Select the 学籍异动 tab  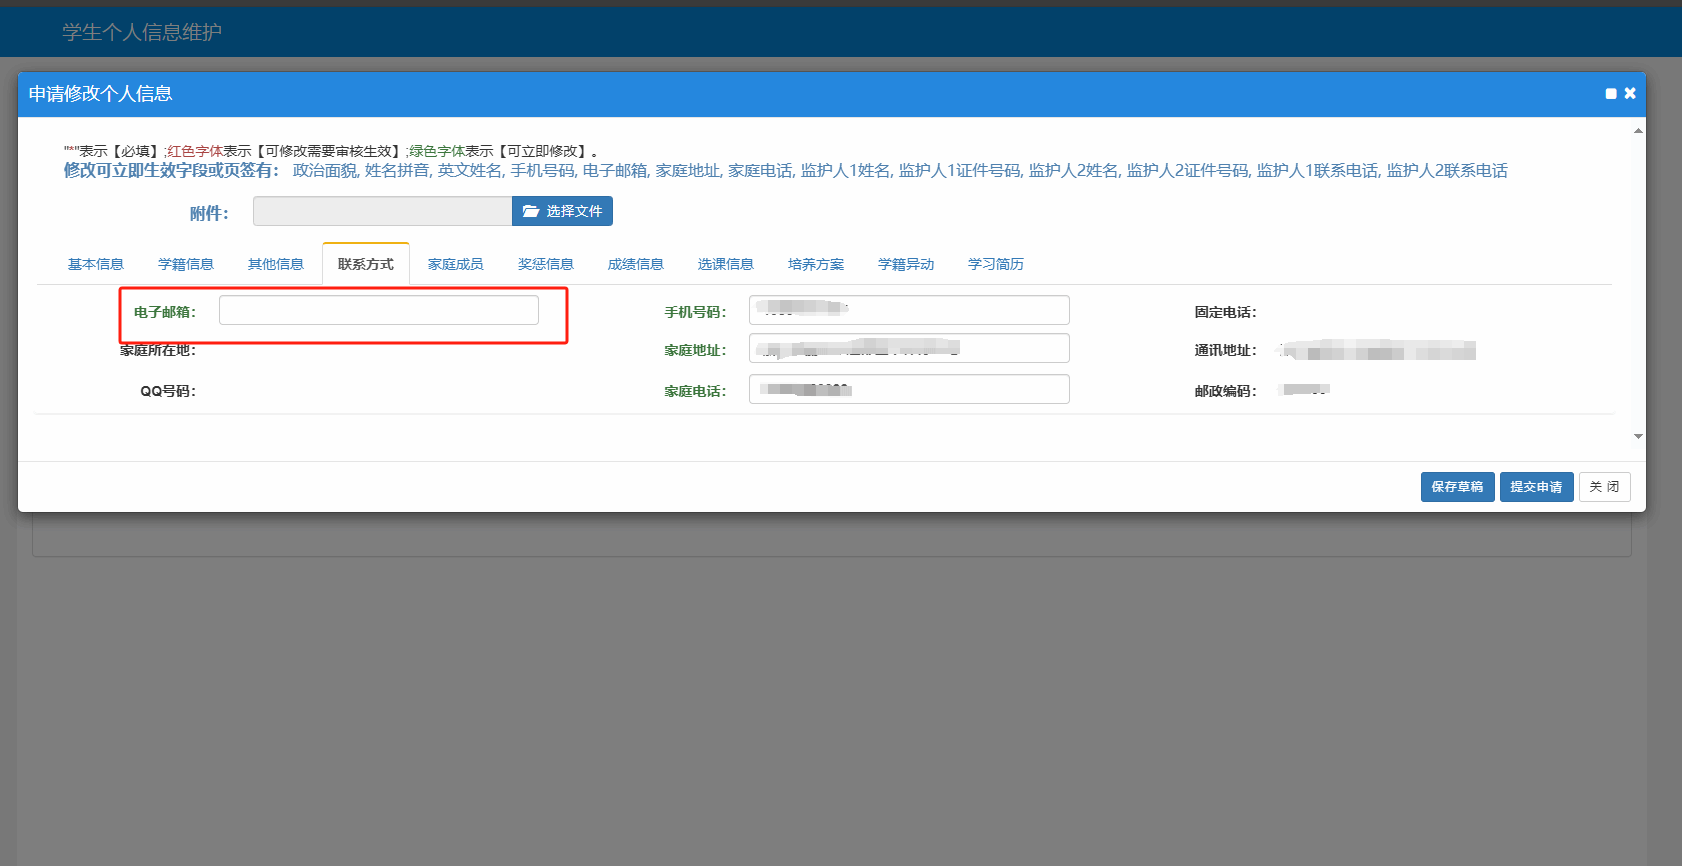click(x=906, y=264)
